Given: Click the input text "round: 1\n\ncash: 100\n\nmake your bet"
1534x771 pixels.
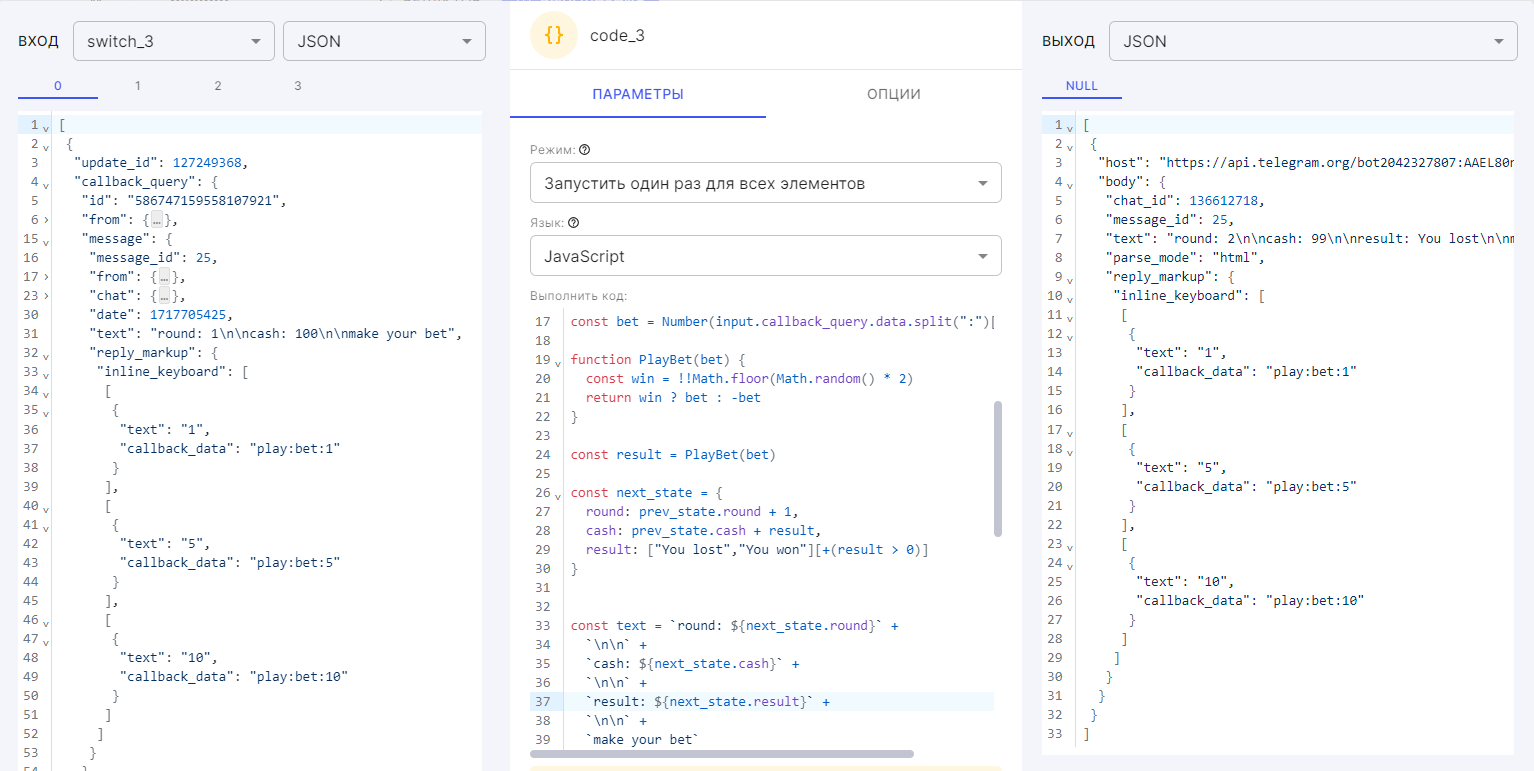Looking at the screenshot, I should tap(305, 334).
